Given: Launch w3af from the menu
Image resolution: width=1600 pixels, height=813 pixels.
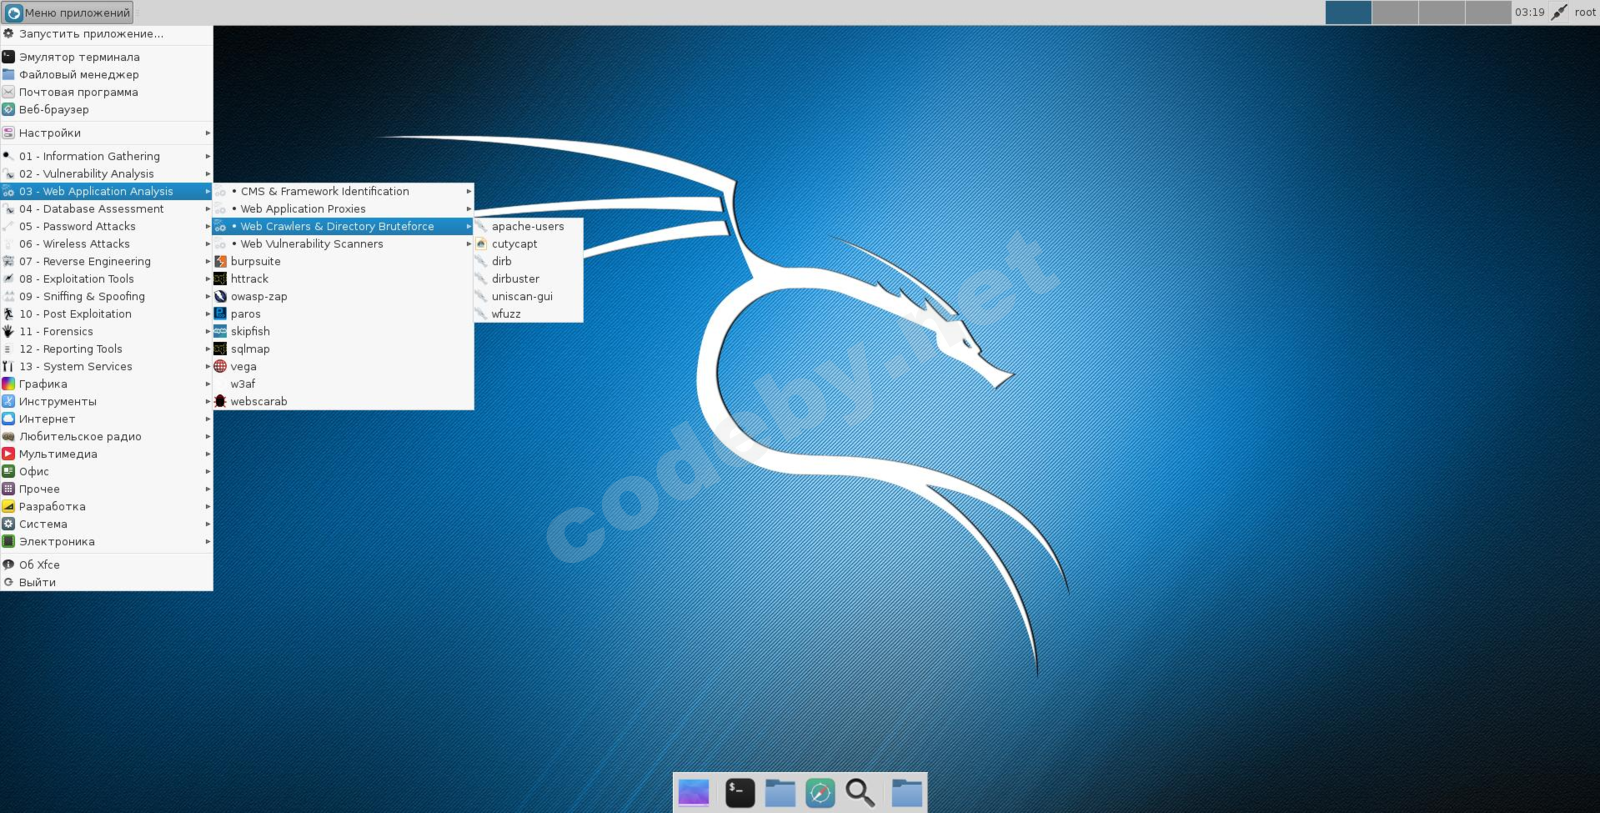Looking at the screenshot, I should tap(343, 384).
